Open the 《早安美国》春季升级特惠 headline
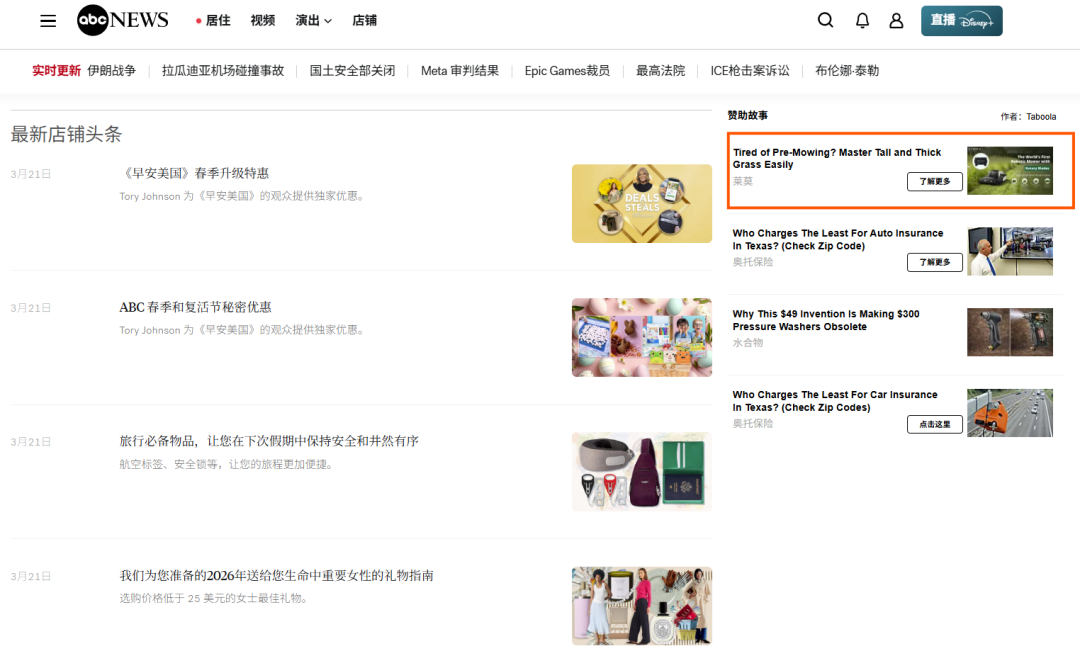1080x651 pixels. click(194, 173)
